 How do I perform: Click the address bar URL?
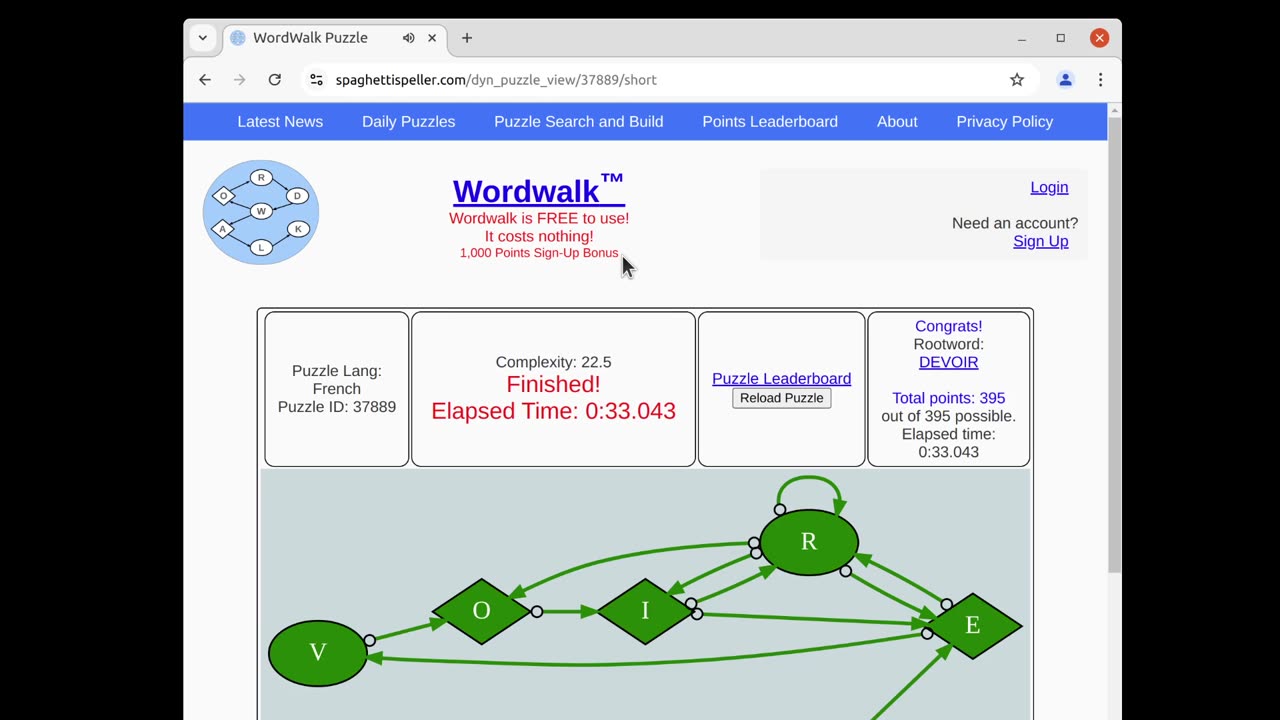click(x=496, y=80)
